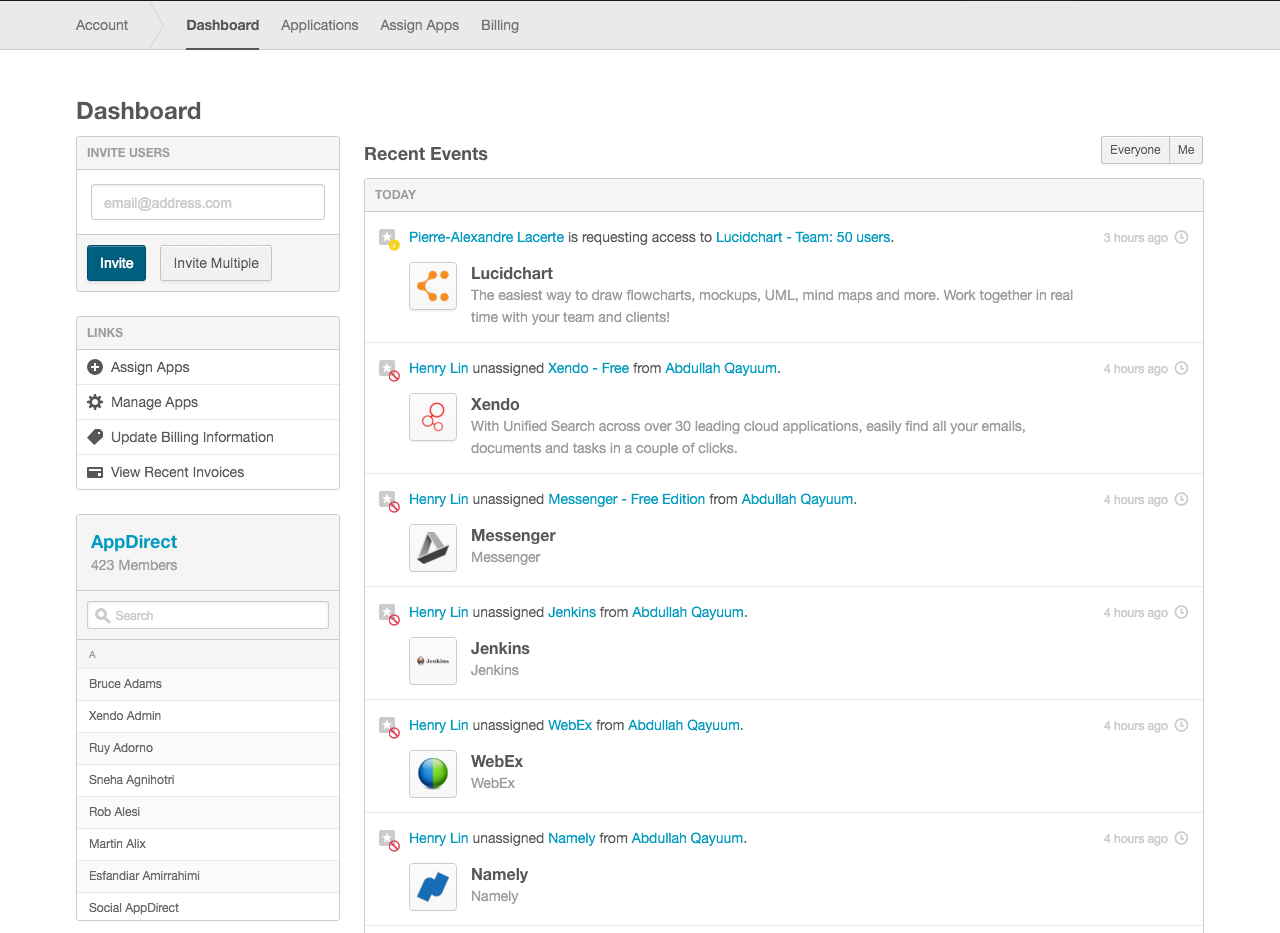Click '3 hours ago' timestamp
The height and width of the screenshot is (933, 1280).
[x=1135, y=238]
